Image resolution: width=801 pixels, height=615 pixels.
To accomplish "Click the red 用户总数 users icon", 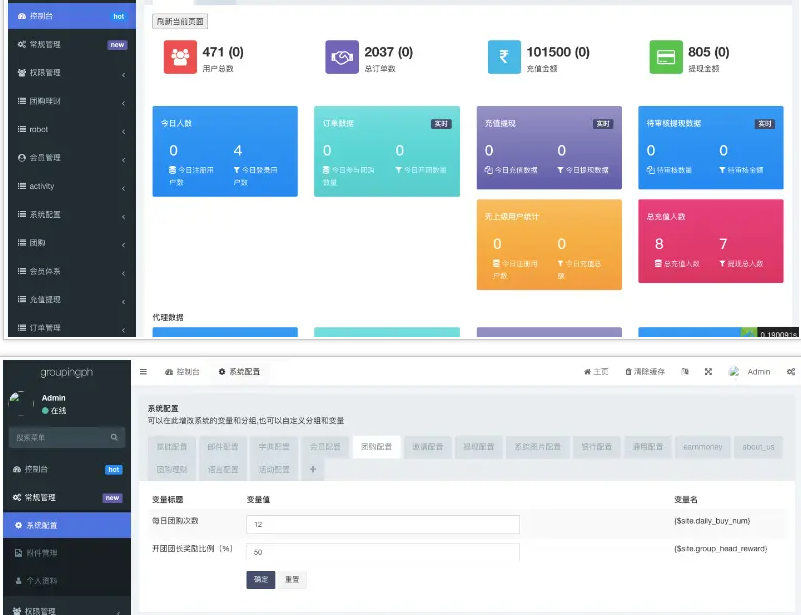I will 181,58.
